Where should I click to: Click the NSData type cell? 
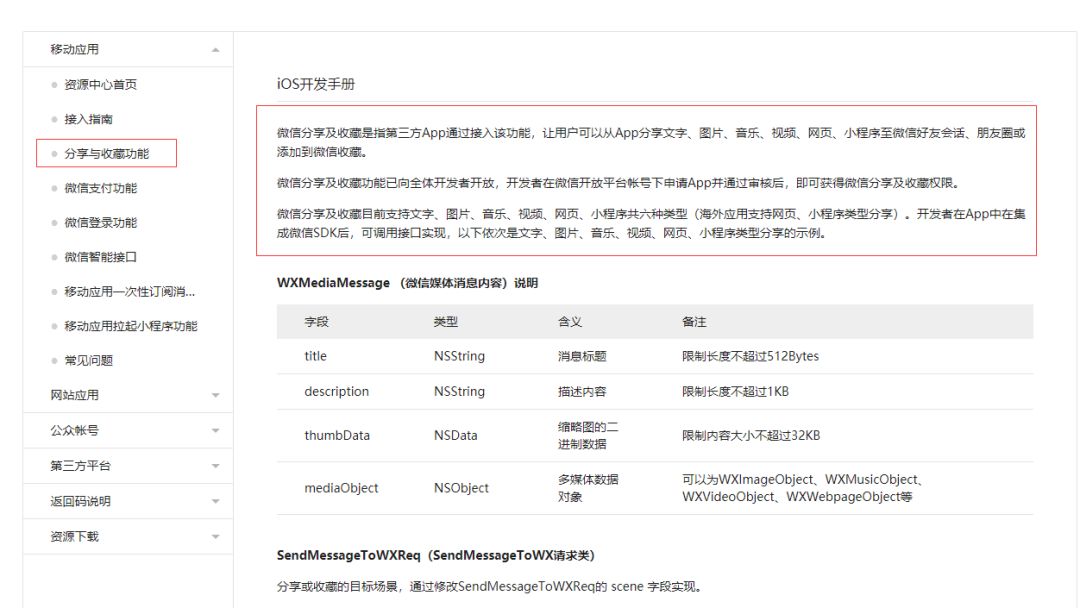[455, 435]
